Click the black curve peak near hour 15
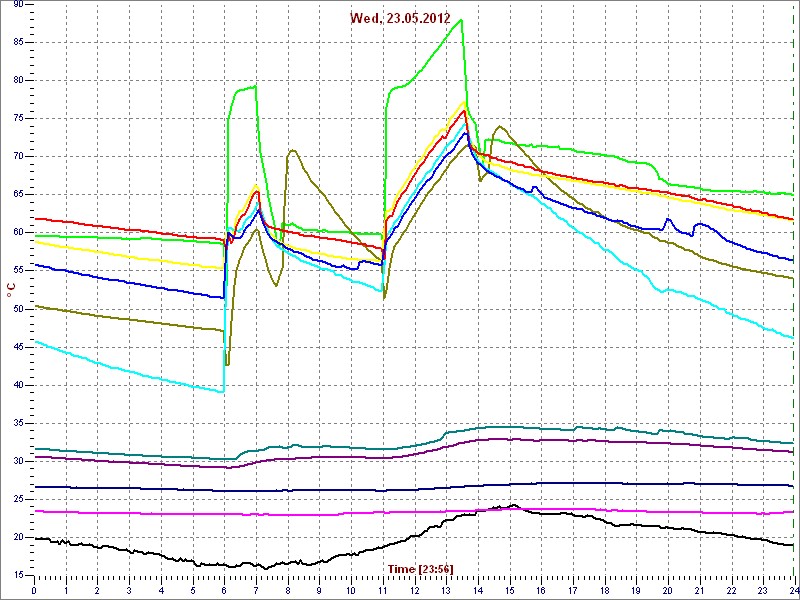 point(514,505)
